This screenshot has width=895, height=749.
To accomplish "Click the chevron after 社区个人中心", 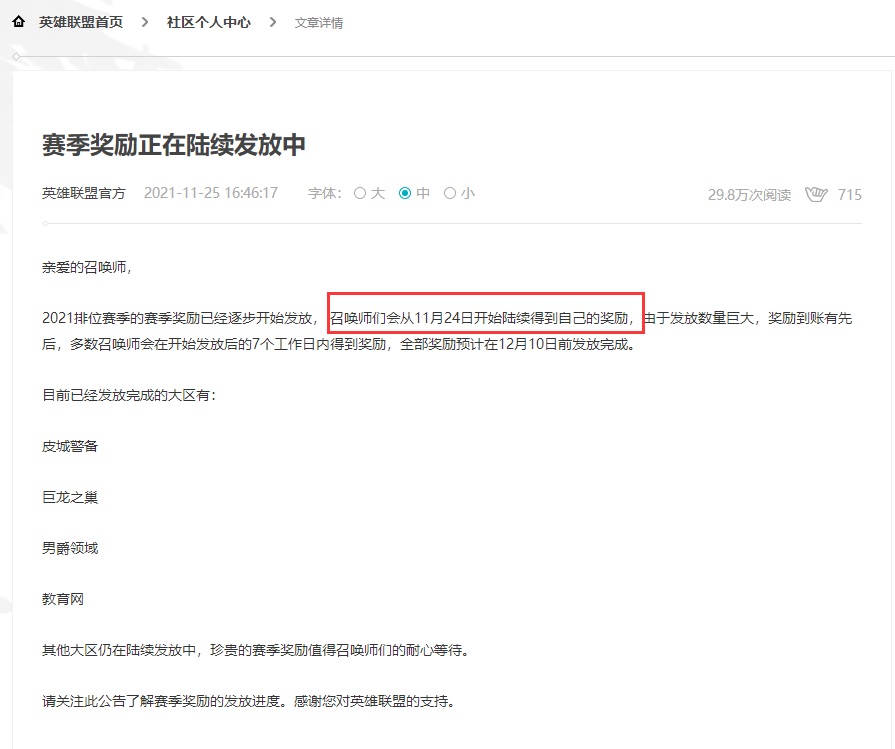I will tap(272, 22).
